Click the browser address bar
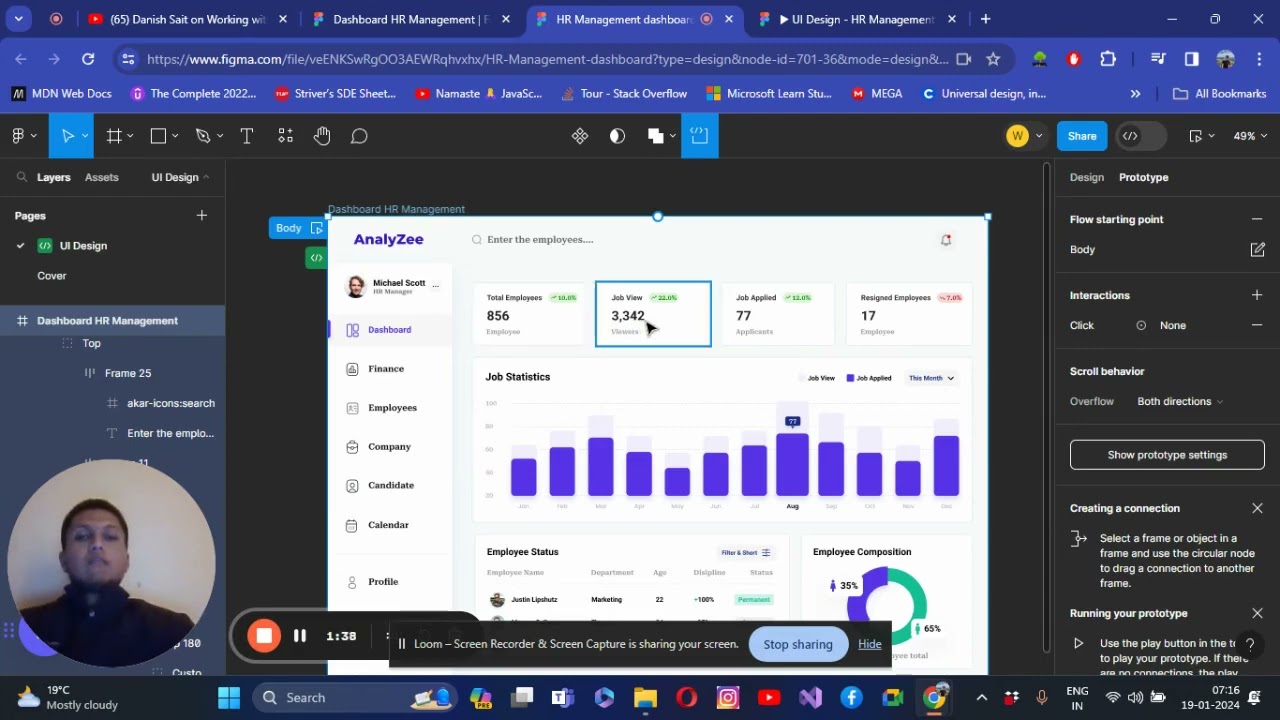 point(547,59)
